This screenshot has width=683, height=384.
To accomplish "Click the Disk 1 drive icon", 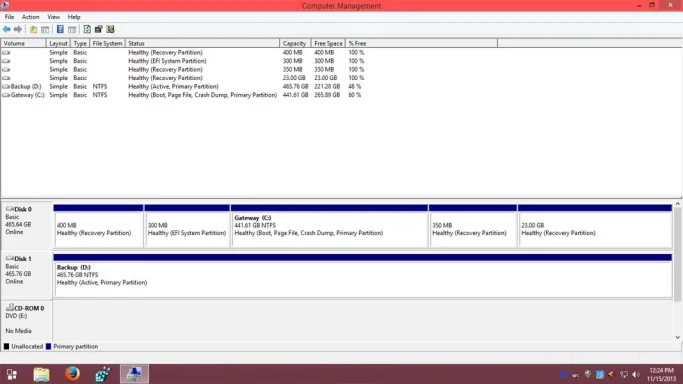I will click(10, 258).
